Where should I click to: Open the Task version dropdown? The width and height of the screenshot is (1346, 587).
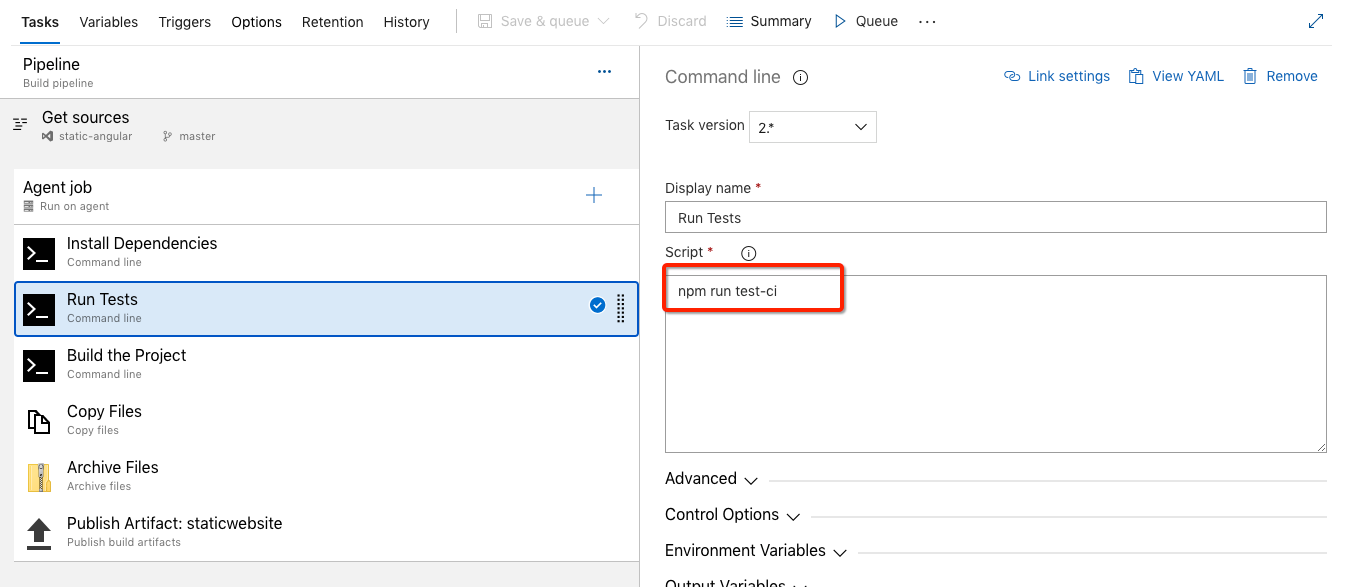(x=812, y=127)
